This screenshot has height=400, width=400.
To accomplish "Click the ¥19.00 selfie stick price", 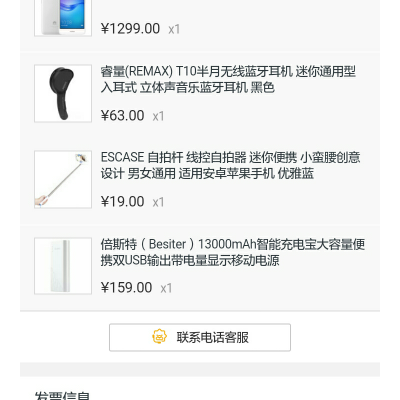I will tap(123, 202).
